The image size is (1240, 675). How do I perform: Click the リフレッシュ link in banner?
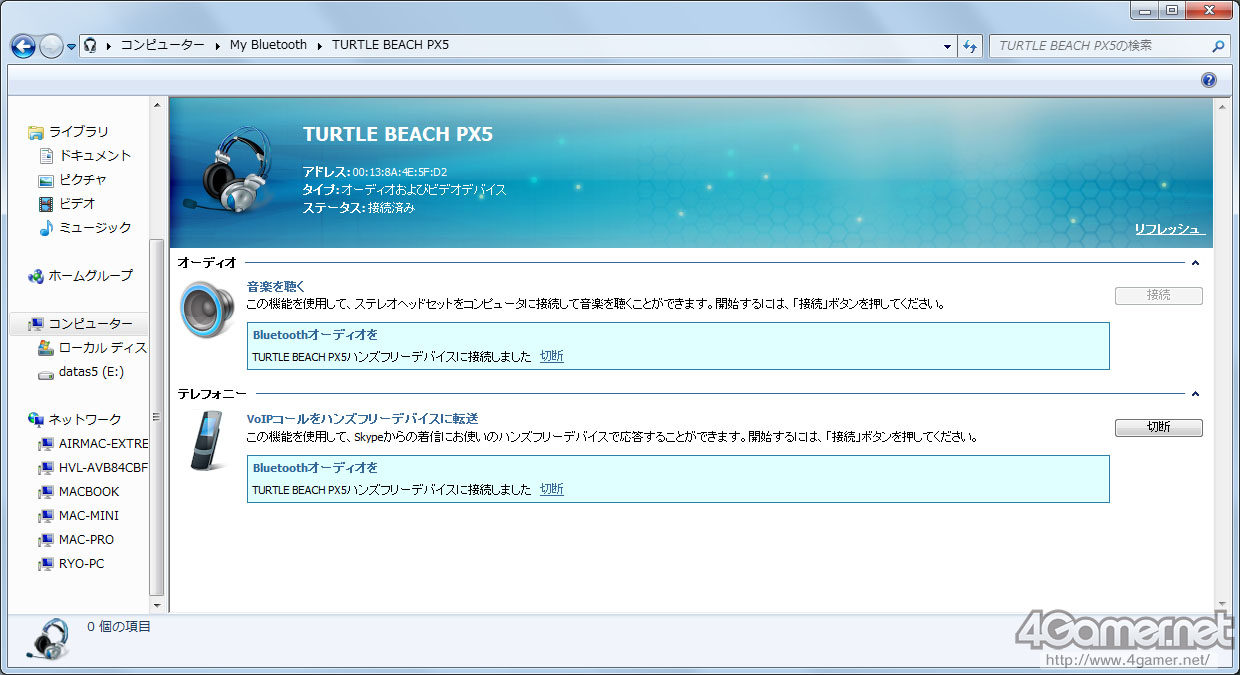[x=1169, y=229]
